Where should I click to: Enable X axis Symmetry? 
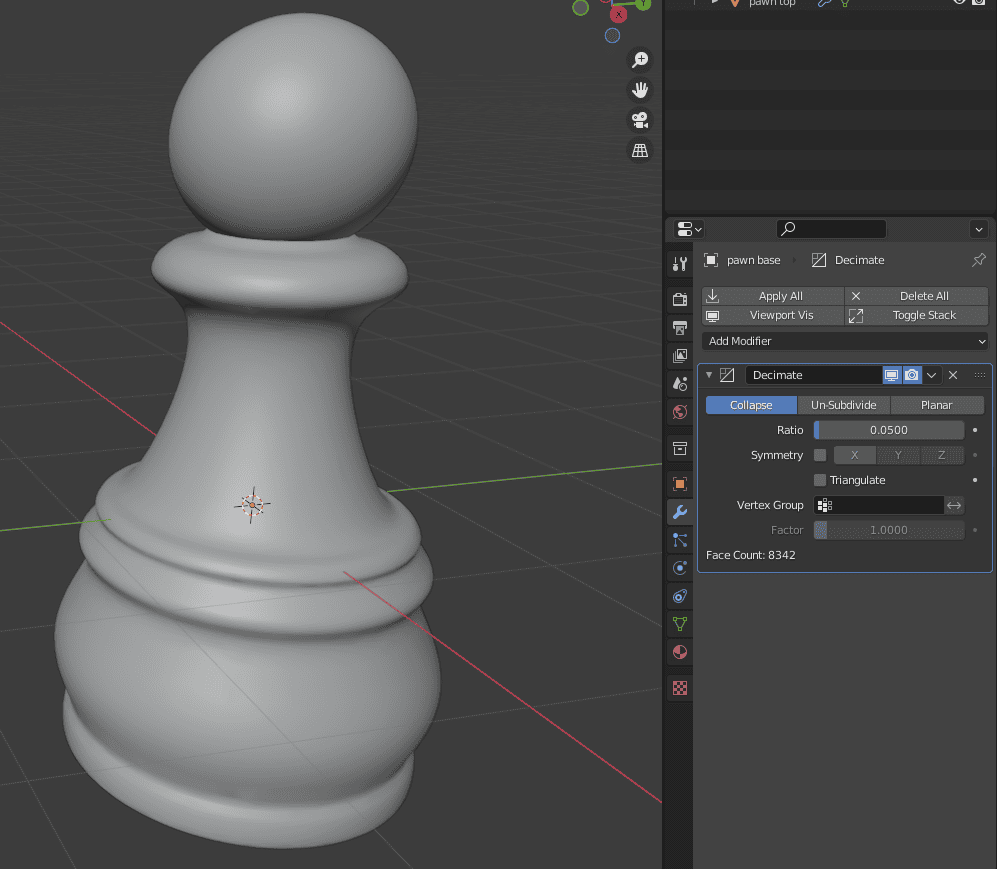[854, 455]
